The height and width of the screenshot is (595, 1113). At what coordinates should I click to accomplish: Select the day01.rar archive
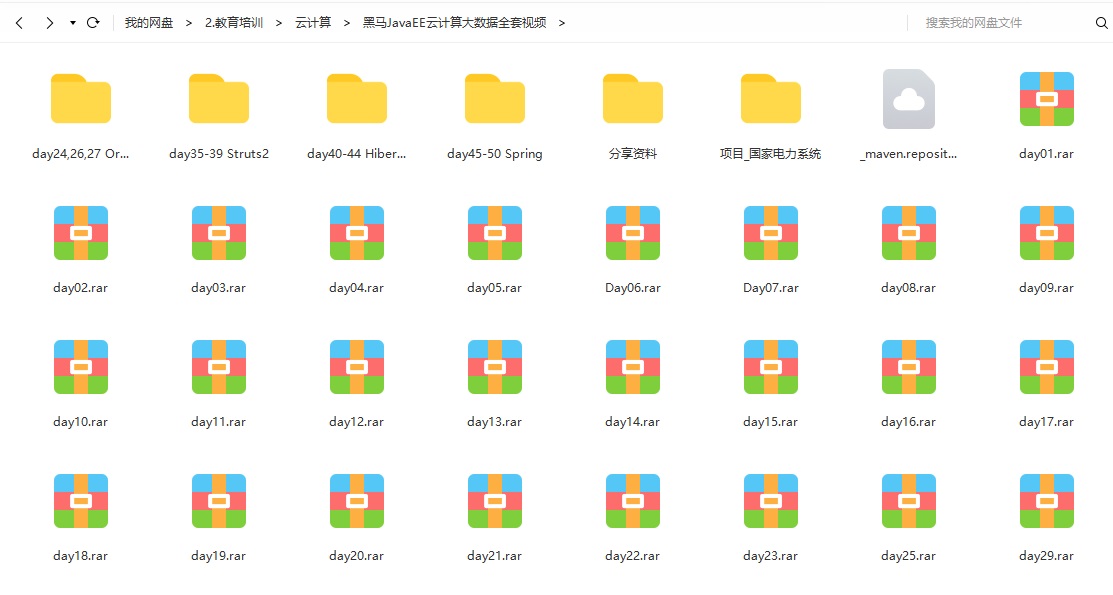pyautogui.click(x=1046, y=99)
